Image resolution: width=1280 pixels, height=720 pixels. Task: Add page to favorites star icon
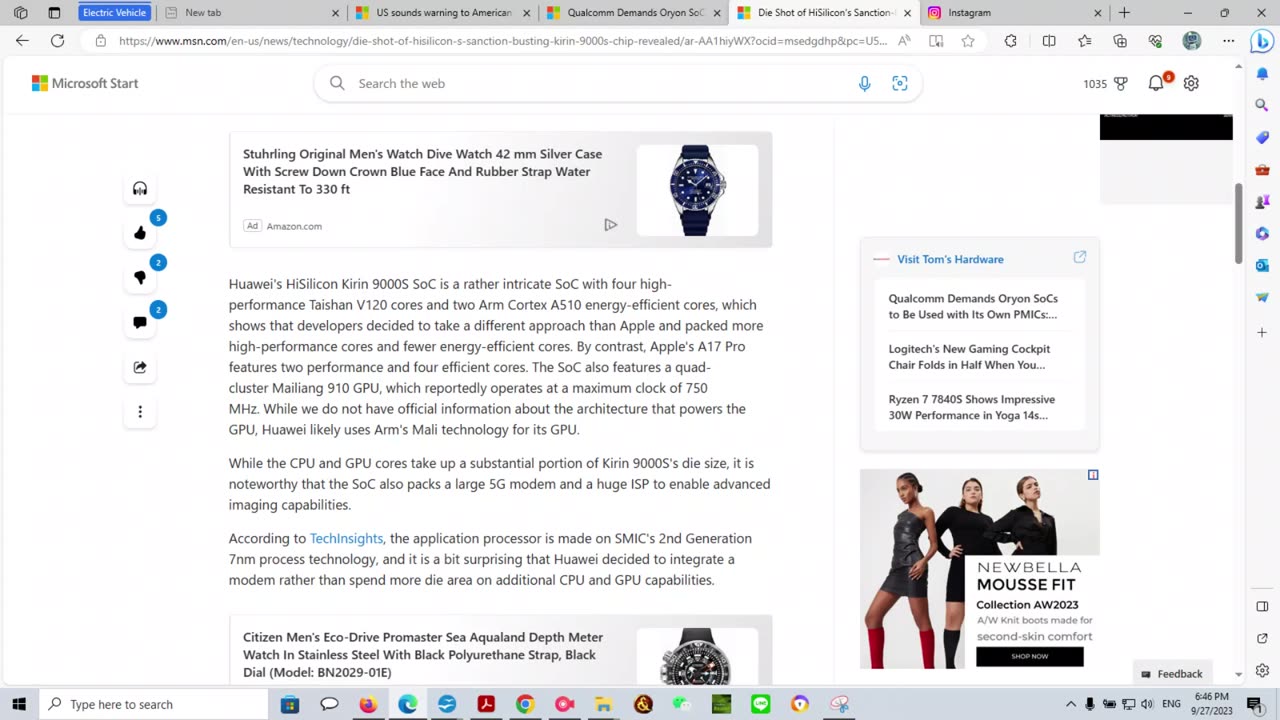(968, 41)
